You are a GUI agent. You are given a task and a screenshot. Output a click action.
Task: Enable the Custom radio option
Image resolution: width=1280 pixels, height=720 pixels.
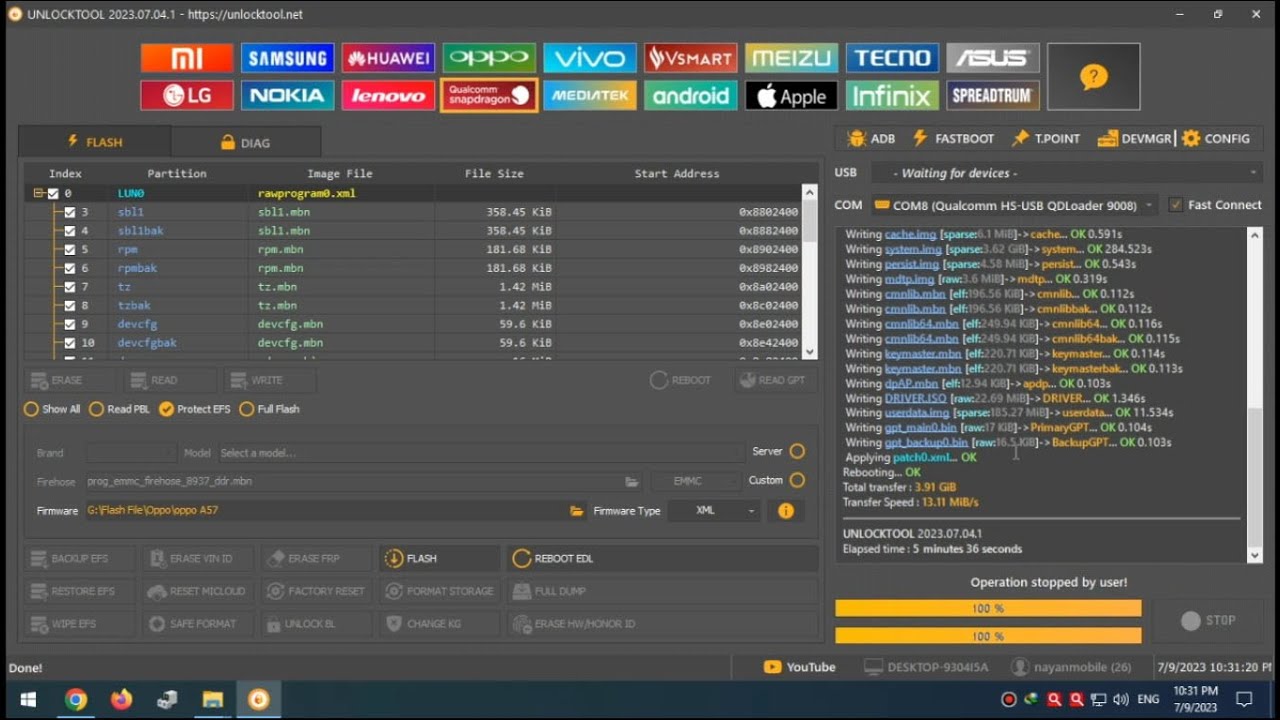point(797,480)
